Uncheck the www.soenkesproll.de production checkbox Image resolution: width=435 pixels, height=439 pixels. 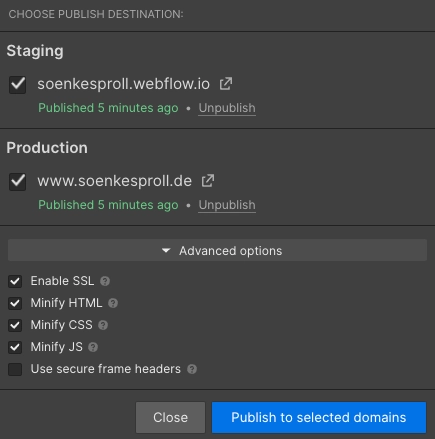(17, 182)
